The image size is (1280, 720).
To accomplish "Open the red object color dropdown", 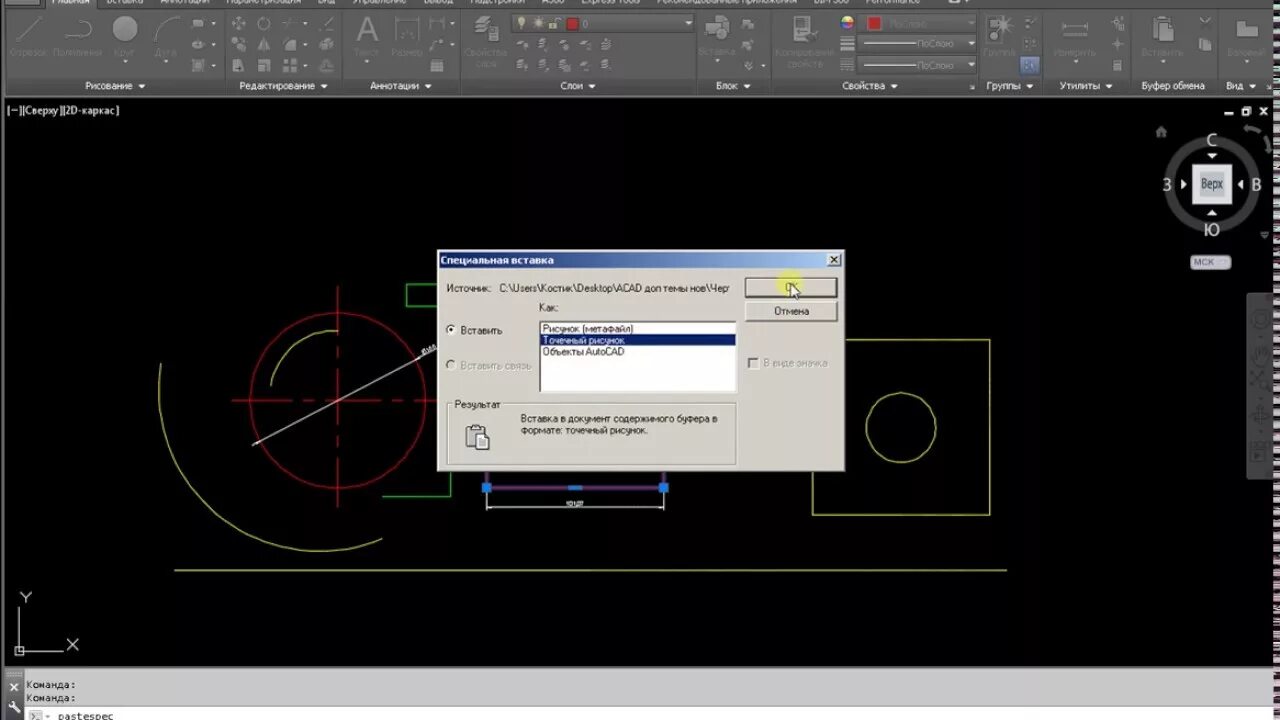I will tap(919, 22).
